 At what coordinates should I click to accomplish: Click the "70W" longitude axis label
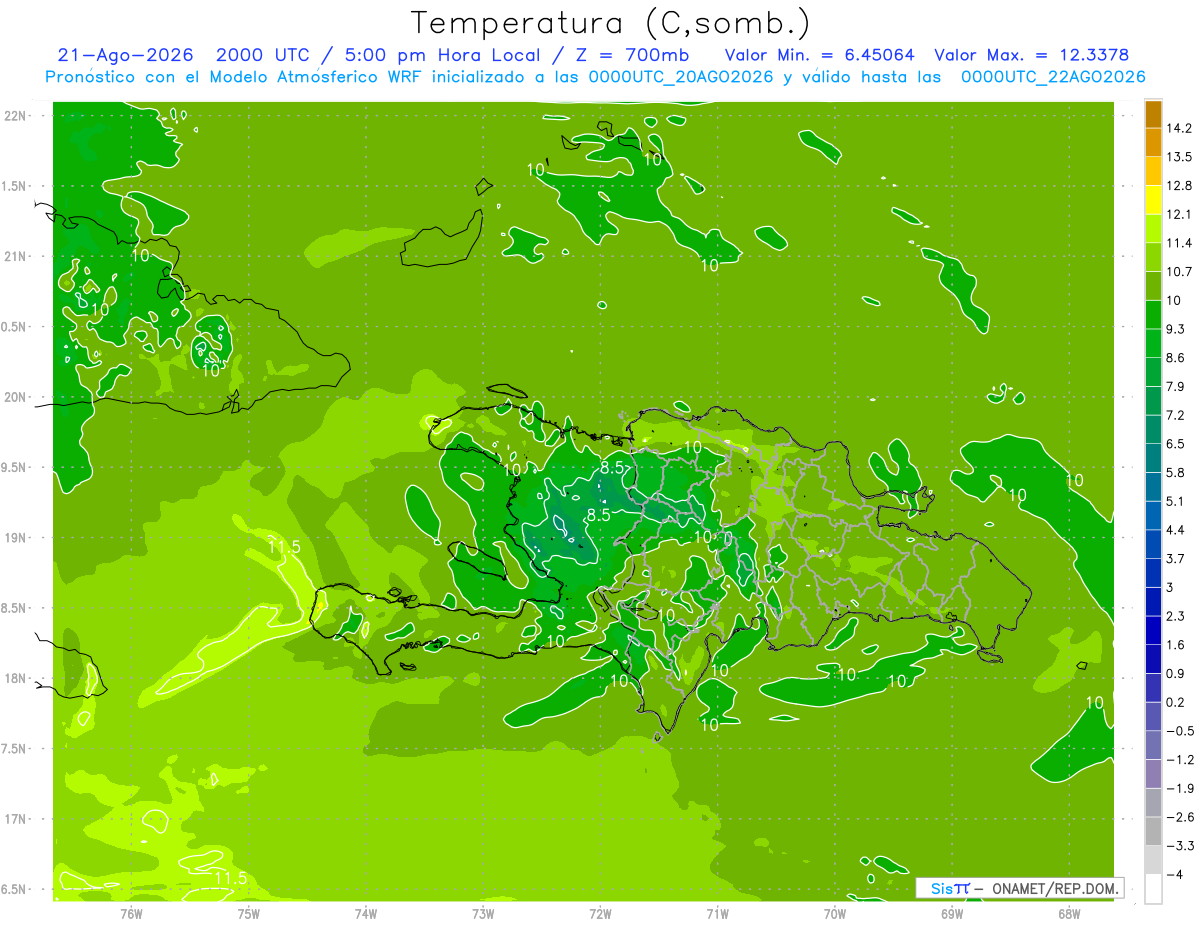click(835, 913)
